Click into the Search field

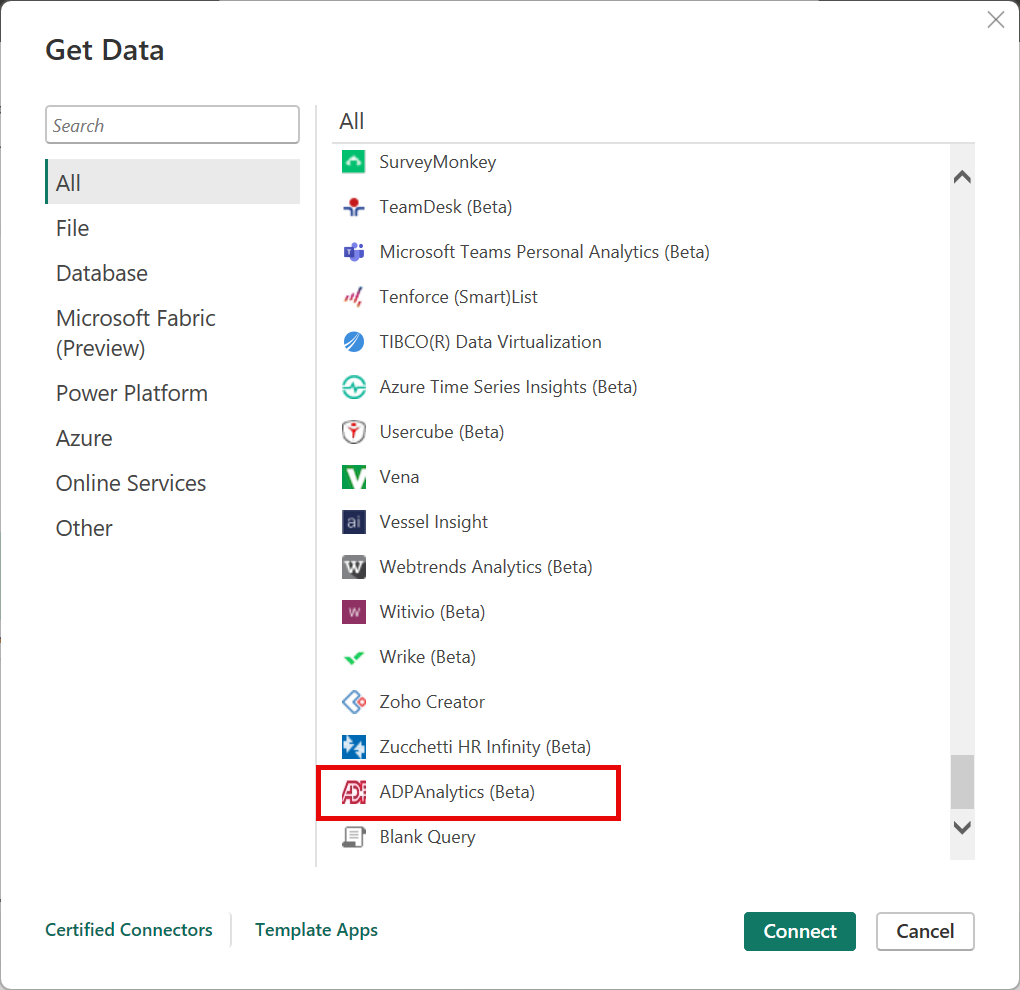172,125
